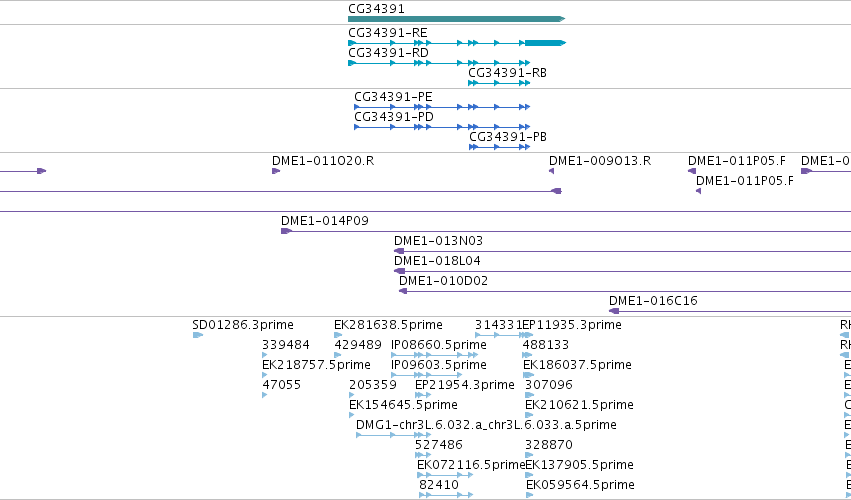The image size is (851, 500).
Task: Click the 488133 label
Action: pos(545,345)
